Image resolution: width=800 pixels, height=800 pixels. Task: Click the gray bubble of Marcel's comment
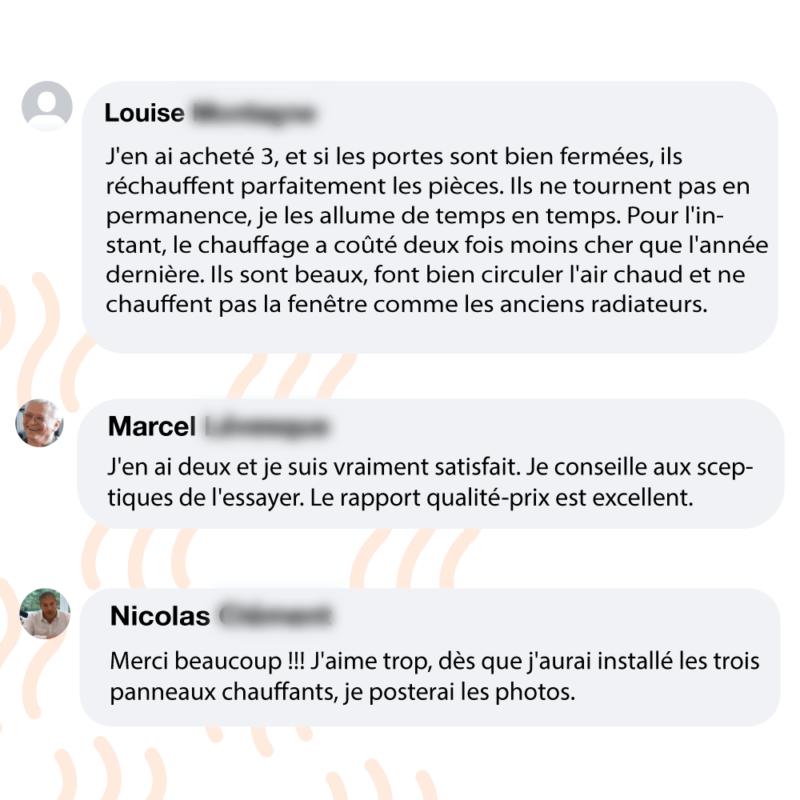pyautogui.click(x=430, y=464)
